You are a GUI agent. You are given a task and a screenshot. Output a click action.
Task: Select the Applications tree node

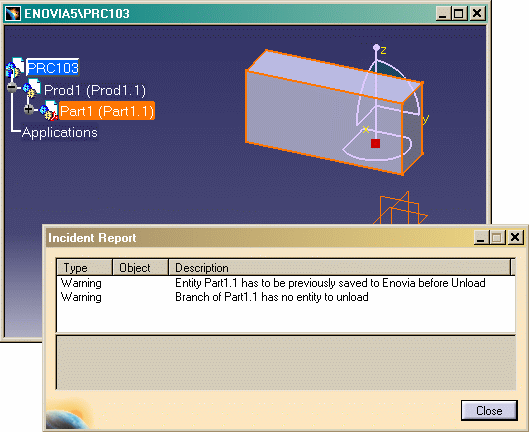(60, 132)
